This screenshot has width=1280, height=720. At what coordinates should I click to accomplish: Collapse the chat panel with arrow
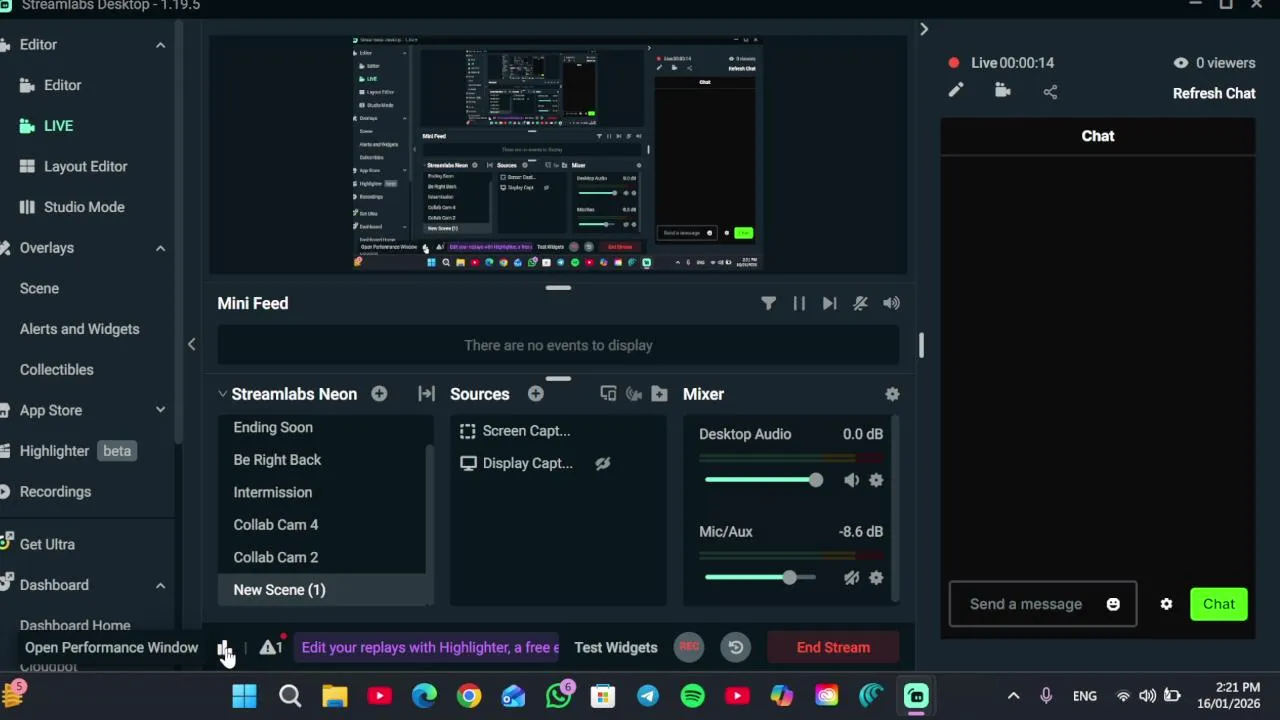click(924, 30)
